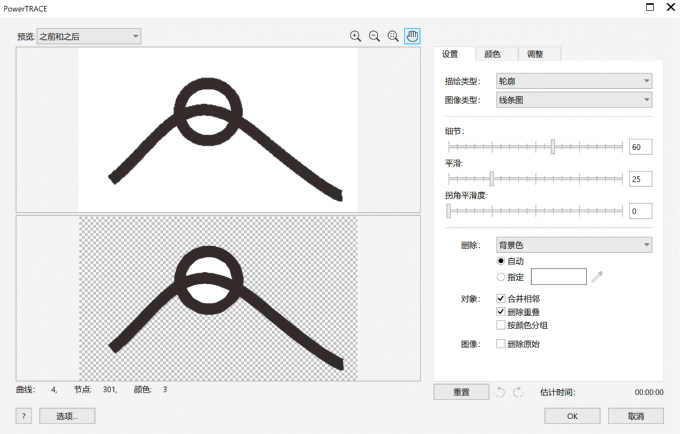The width and height of the screenshot is (680, 434).
Task: Click the redo arrow icon
Action: (x=518, y=392)
